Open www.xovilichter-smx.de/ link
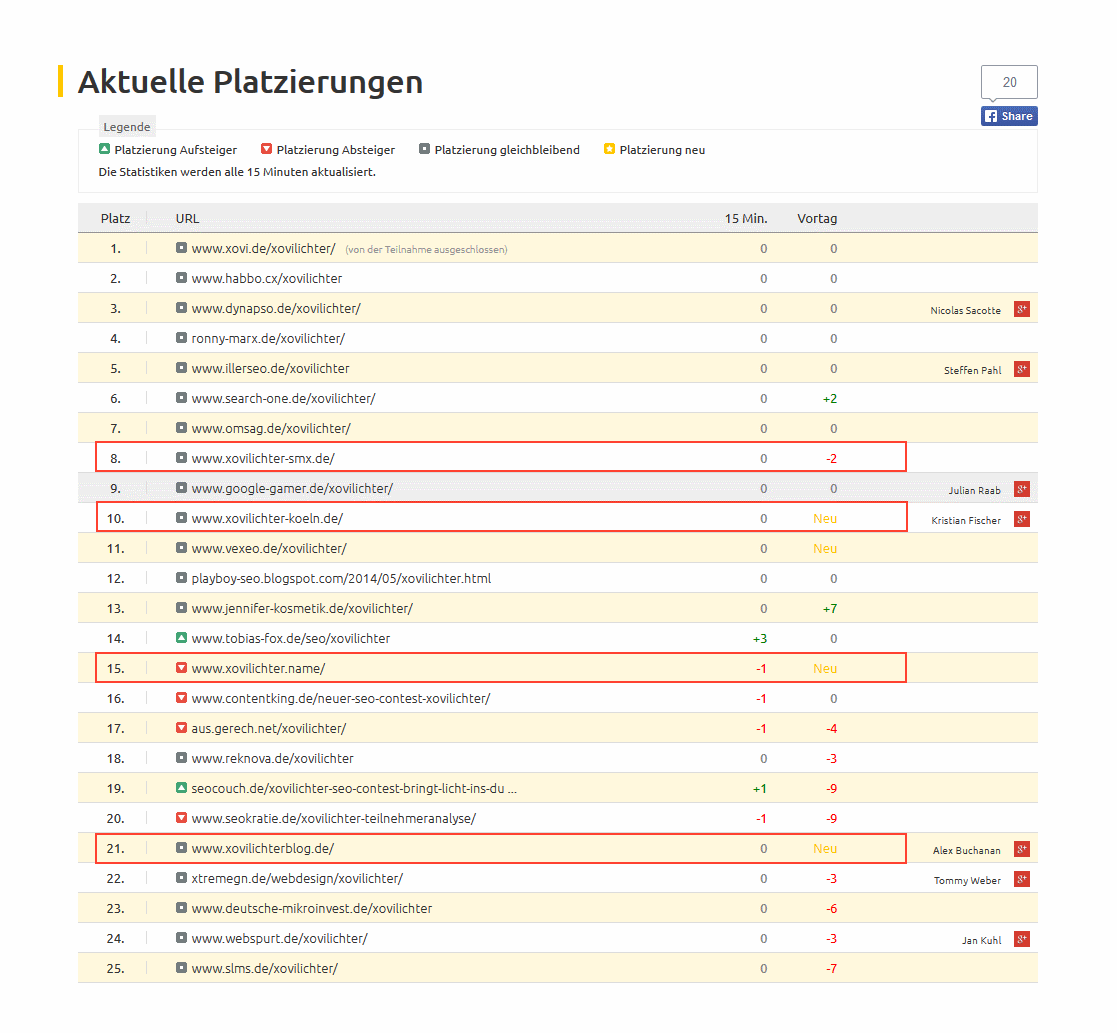The width and height of the screenshot is (1117, 1033). point(263,458)
